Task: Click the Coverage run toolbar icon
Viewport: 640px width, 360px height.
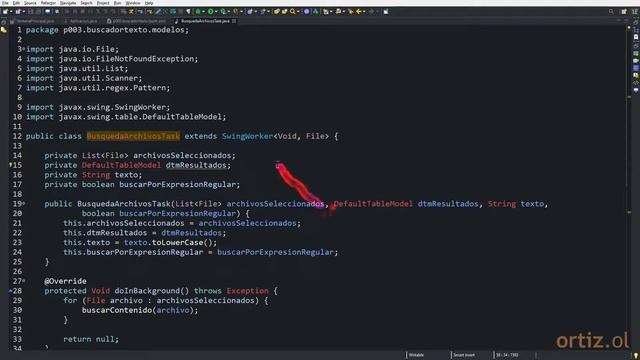Action: click(223, 11)
